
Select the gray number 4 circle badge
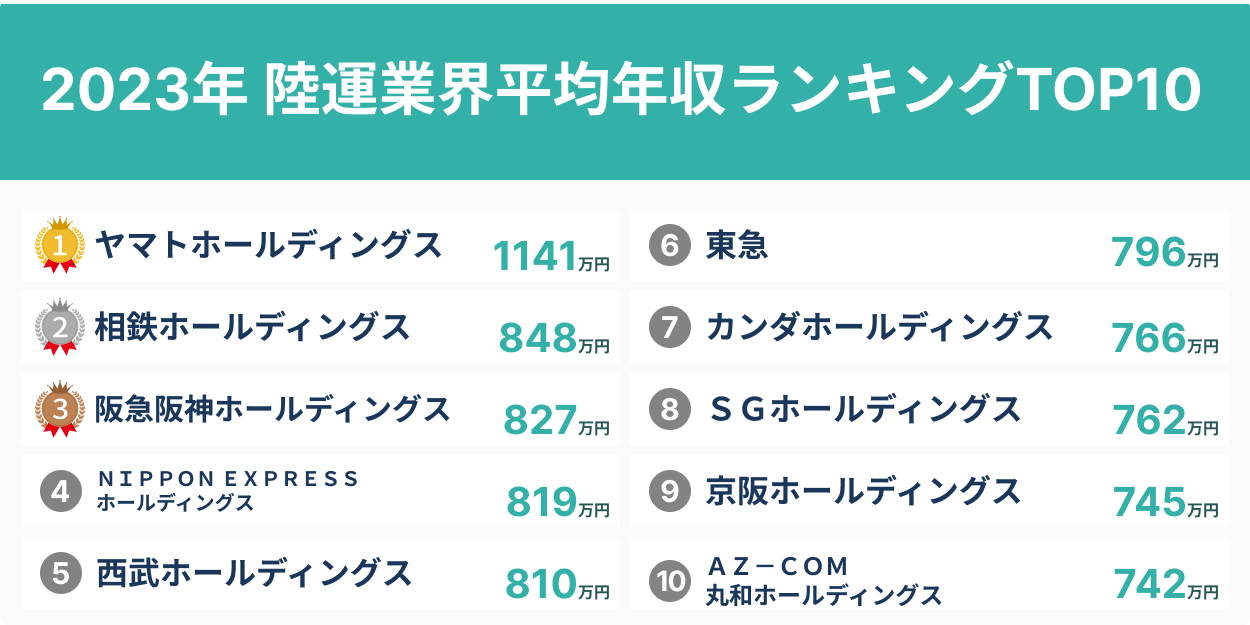tap(60, 492)
